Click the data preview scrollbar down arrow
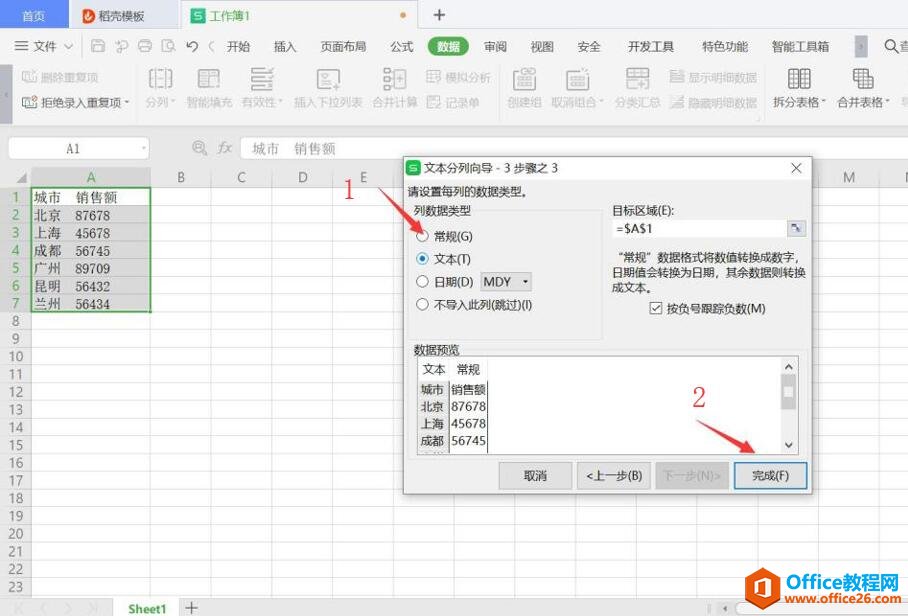Viewport: 908px width, 616px height. tap(788, 445)
